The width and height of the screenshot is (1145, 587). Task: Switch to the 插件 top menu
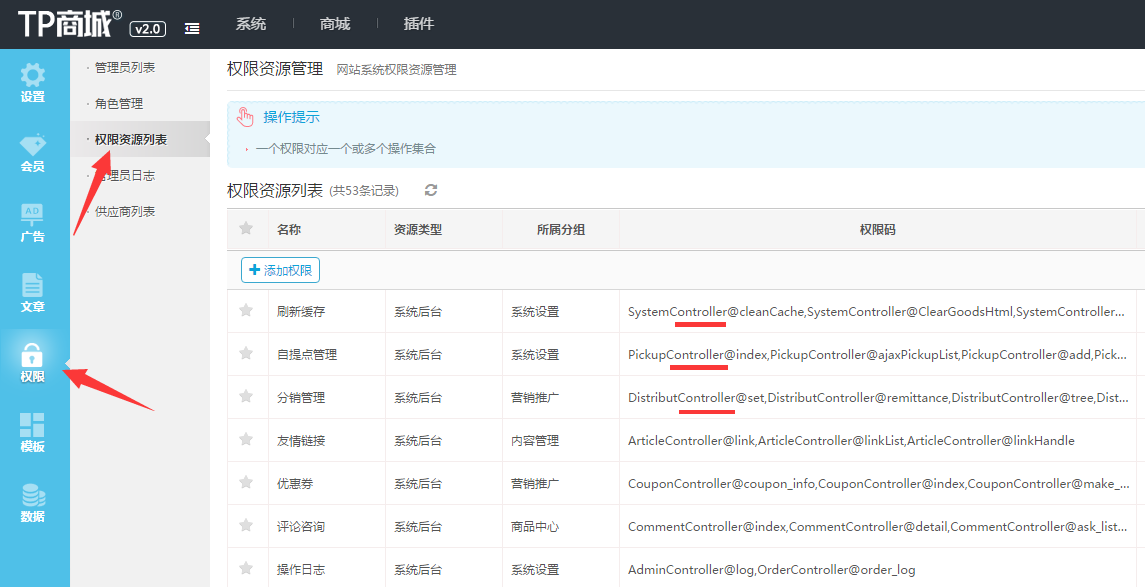[x=419, y=24]
